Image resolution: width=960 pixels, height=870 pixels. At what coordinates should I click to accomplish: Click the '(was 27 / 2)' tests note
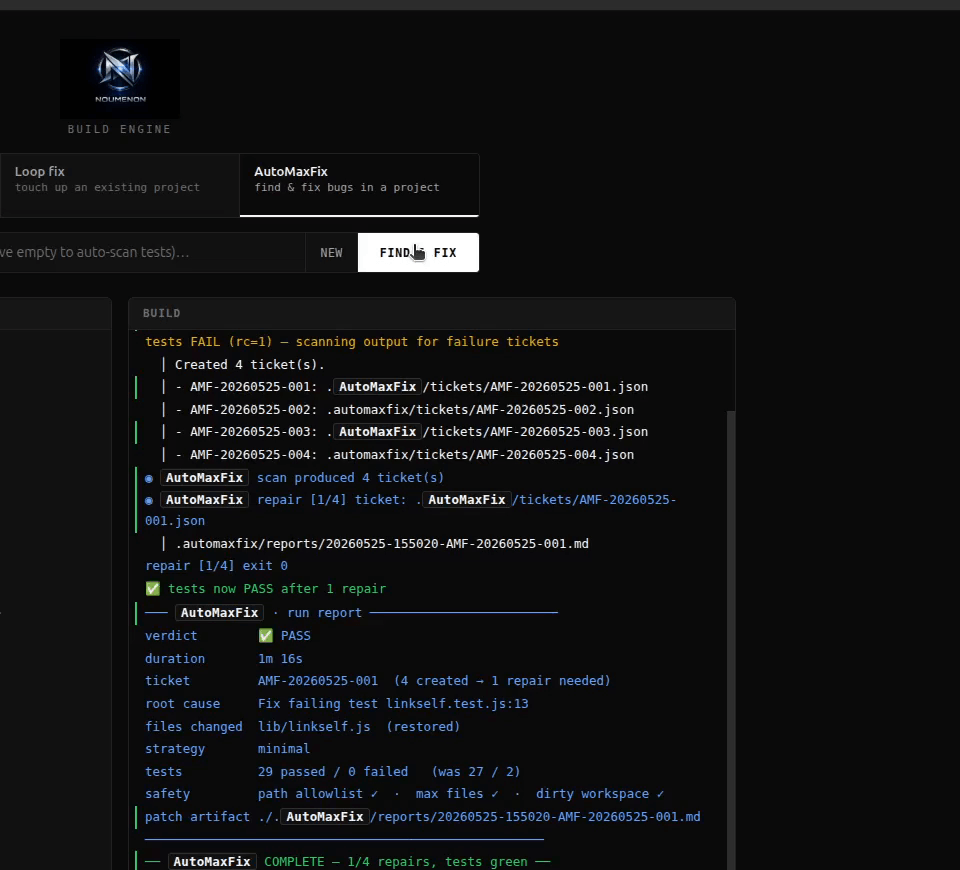pyautogui.click(x=476, y=772)
